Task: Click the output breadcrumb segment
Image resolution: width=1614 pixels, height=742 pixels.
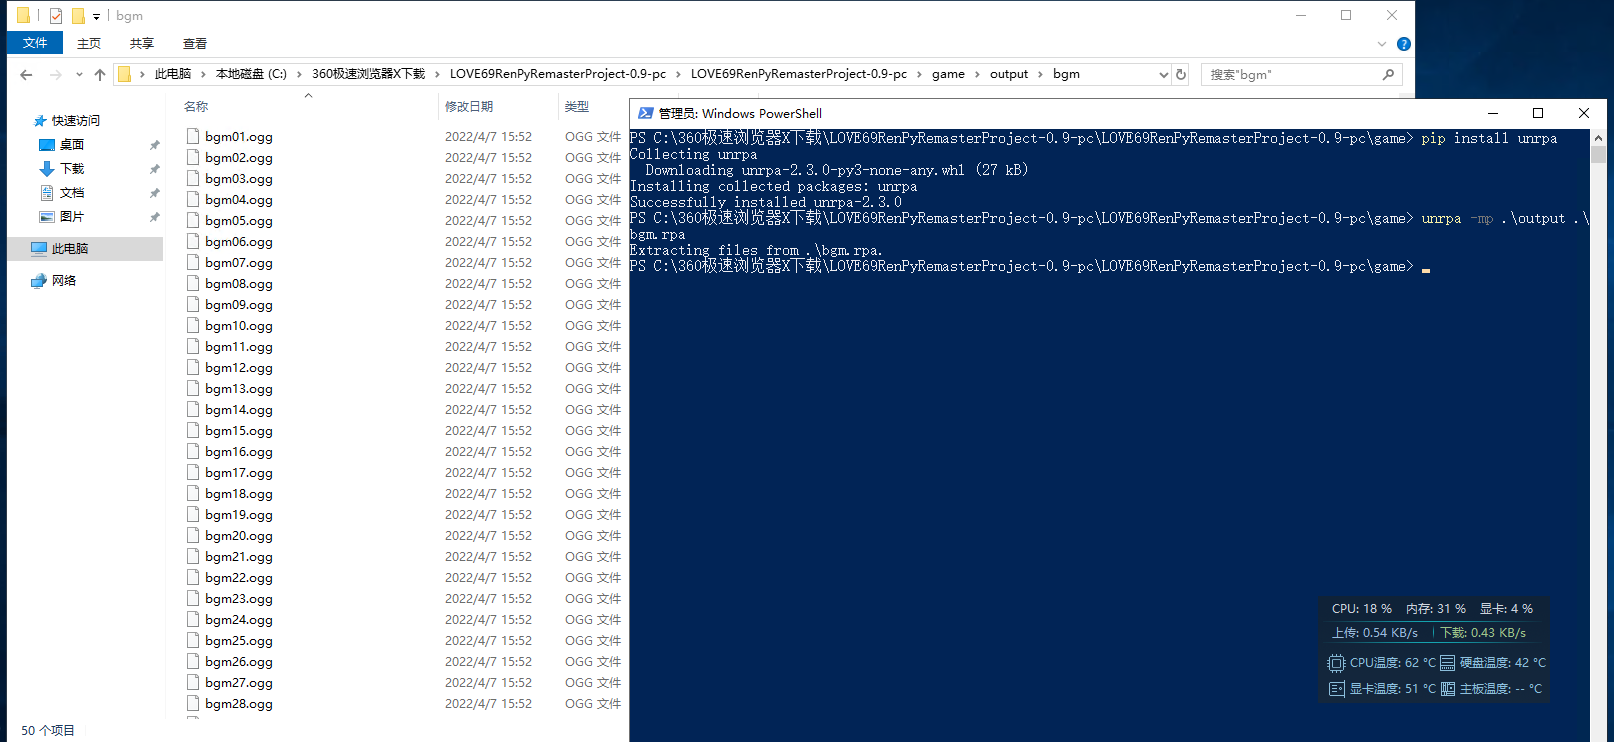Action: [1009, 74]
